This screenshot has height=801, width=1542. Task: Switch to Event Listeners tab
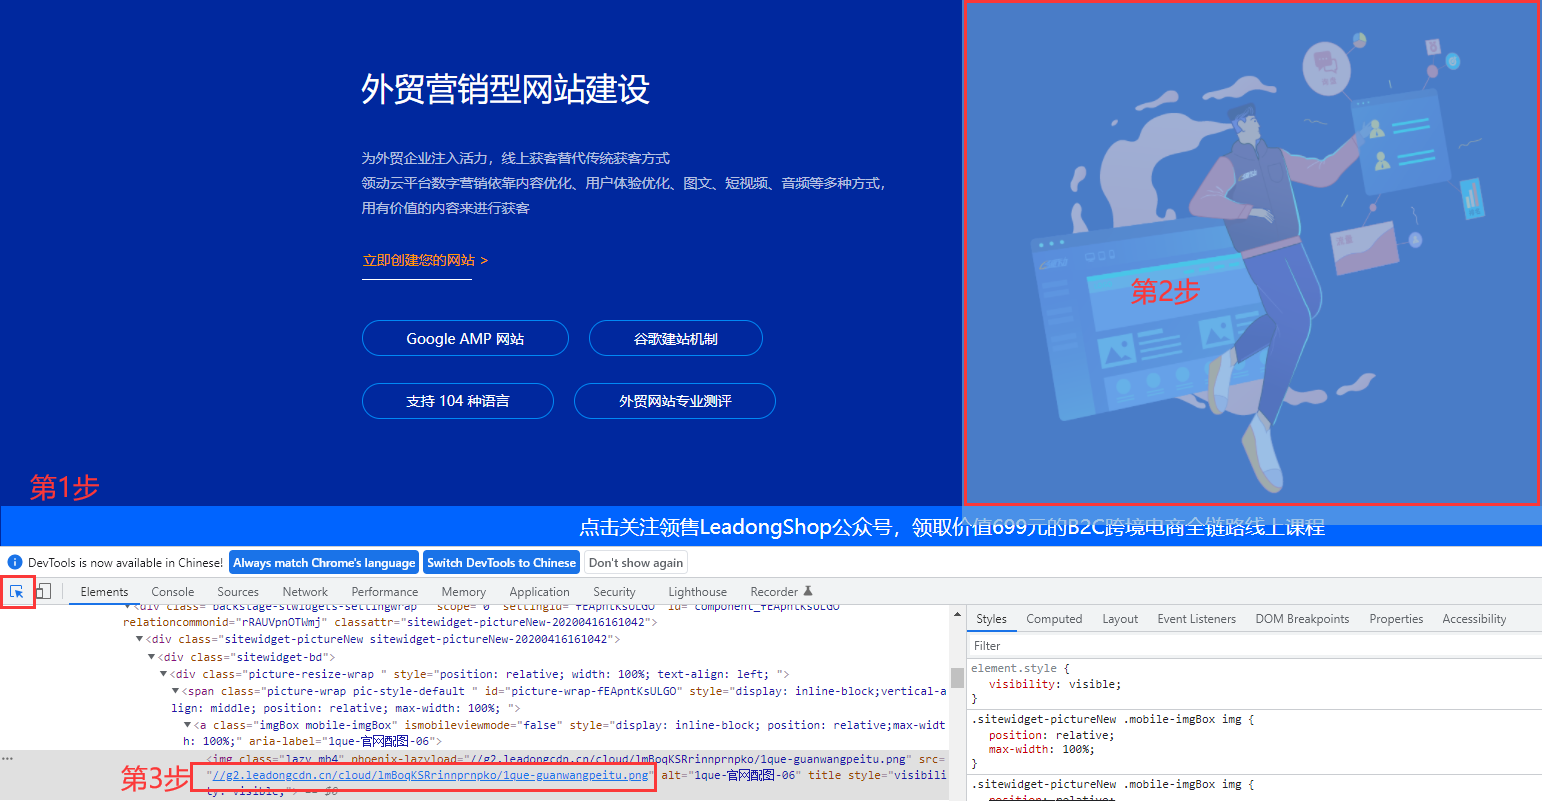click(1196, 619)
